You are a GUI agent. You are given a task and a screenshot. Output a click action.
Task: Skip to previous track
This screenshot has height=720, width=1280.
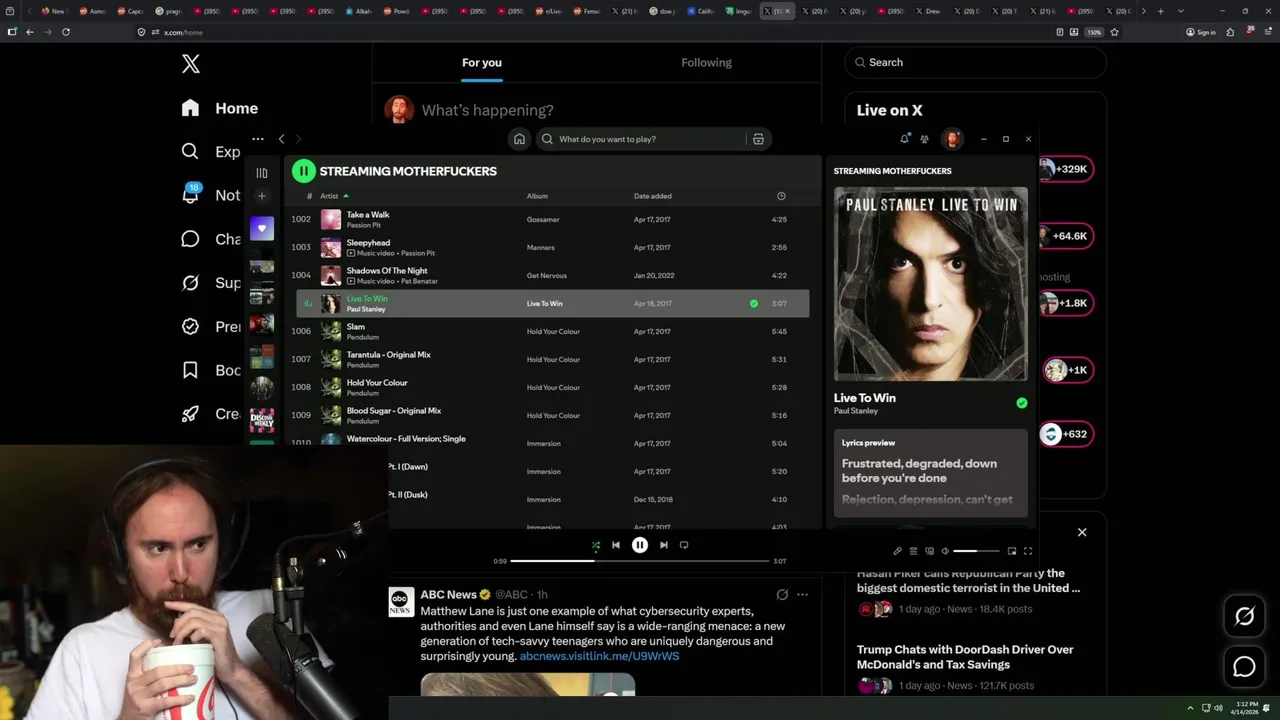[616, 545]
